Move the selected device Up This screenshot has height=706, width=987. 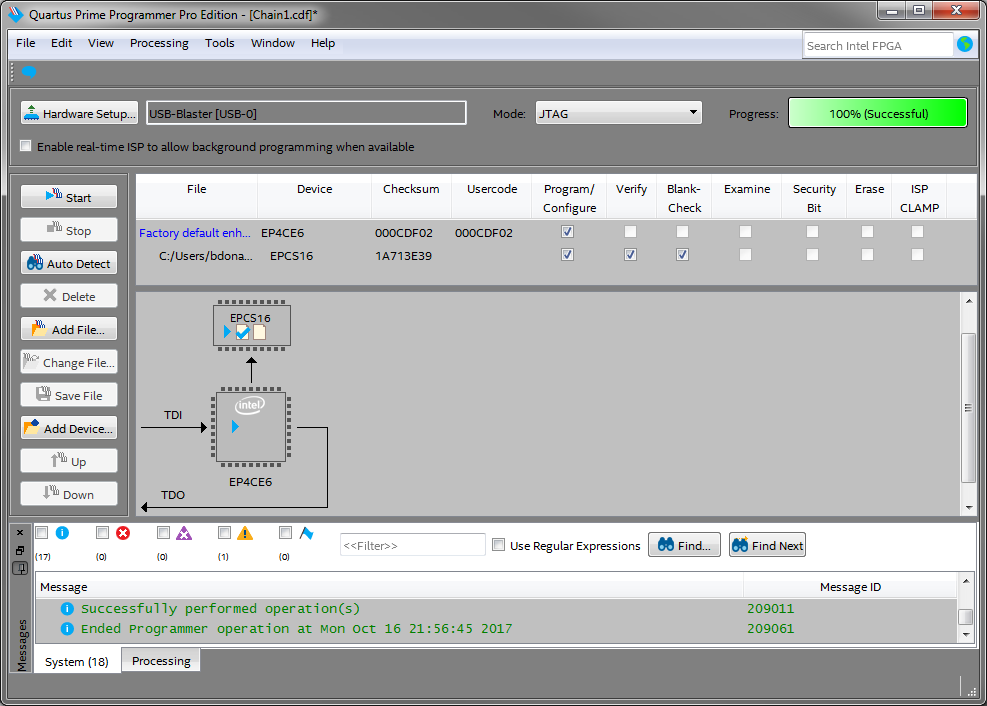(x=69, y=461)
